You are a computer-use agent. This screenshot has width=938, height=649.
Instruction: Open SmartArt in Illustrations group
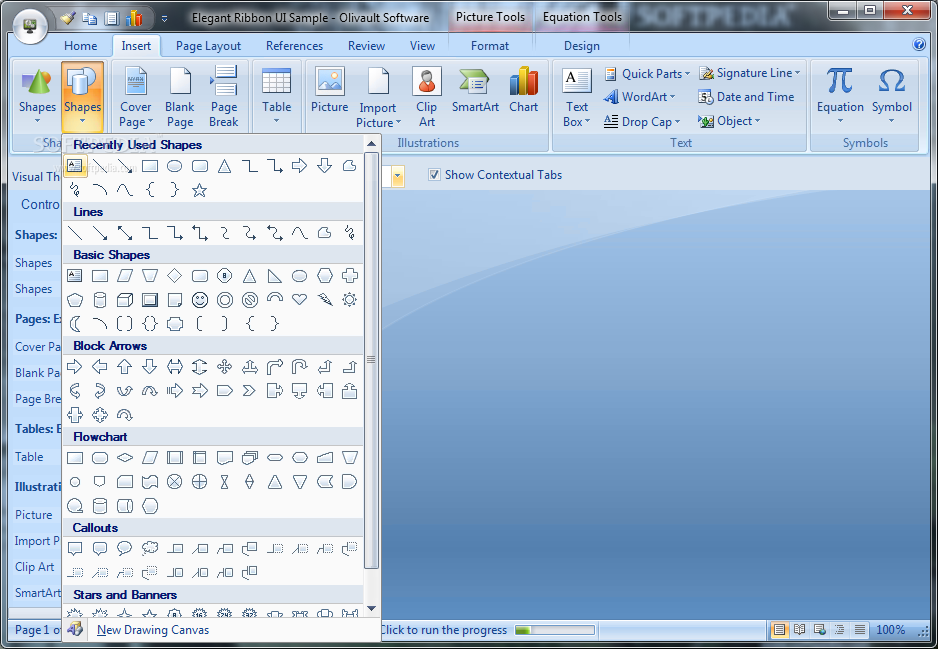475,91
